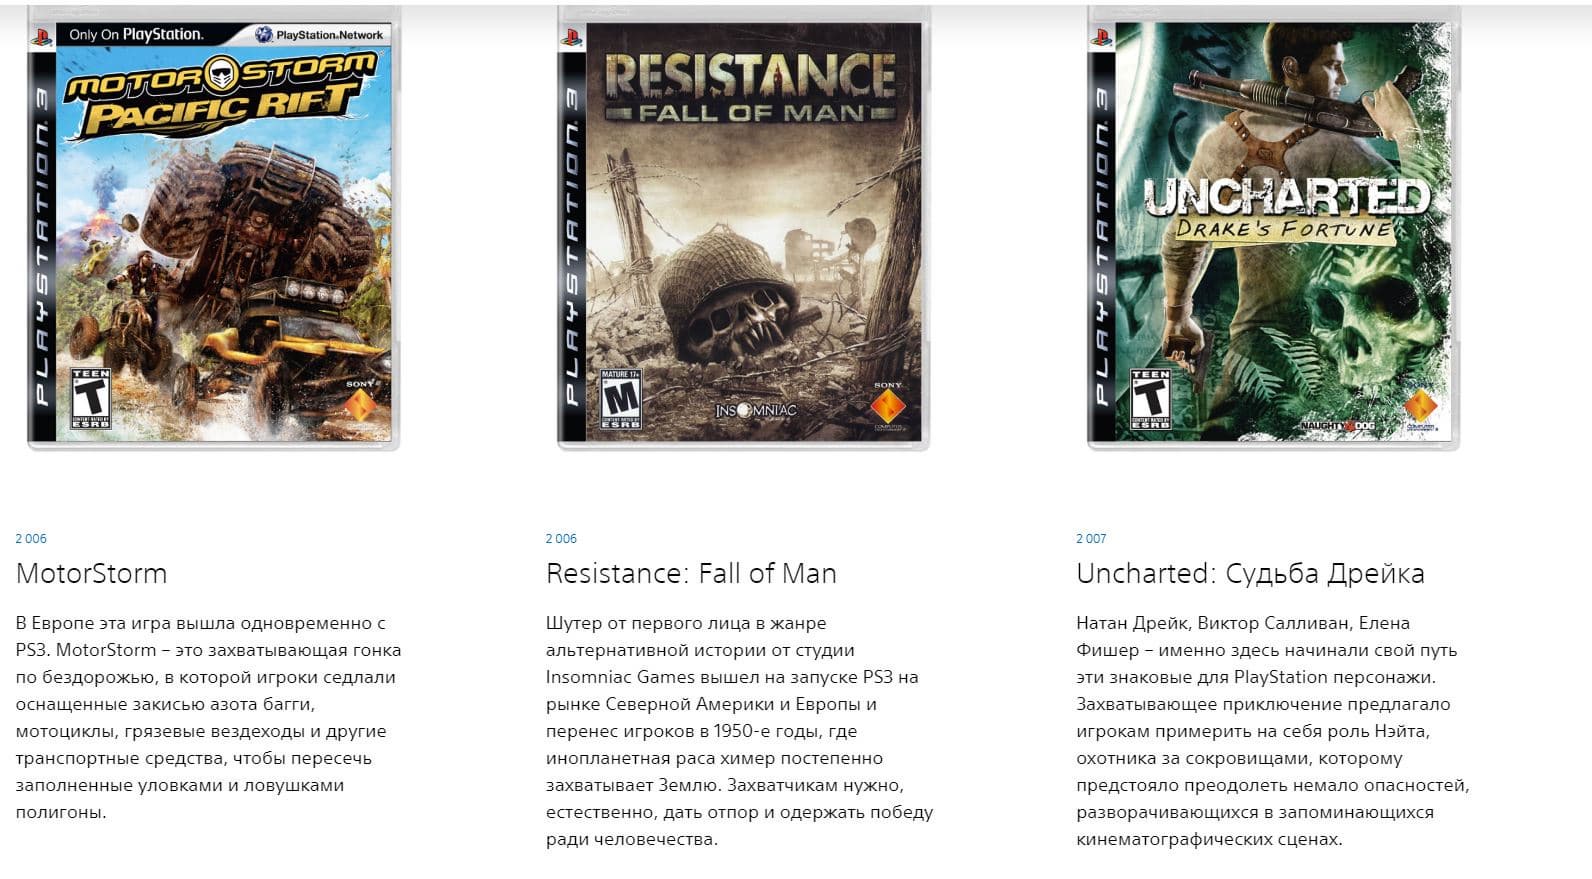The image size is (1592, 879).
Task: Click the Teen ESRB rating on MotorStorm cover
Action: coord(91,399)
